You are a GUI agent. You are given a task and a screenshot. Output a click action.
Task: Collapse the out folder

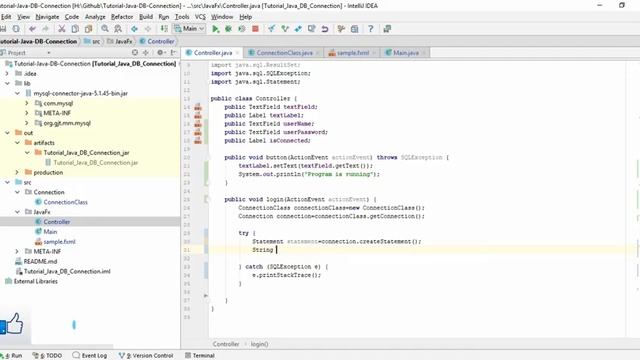tap(7, 133)
